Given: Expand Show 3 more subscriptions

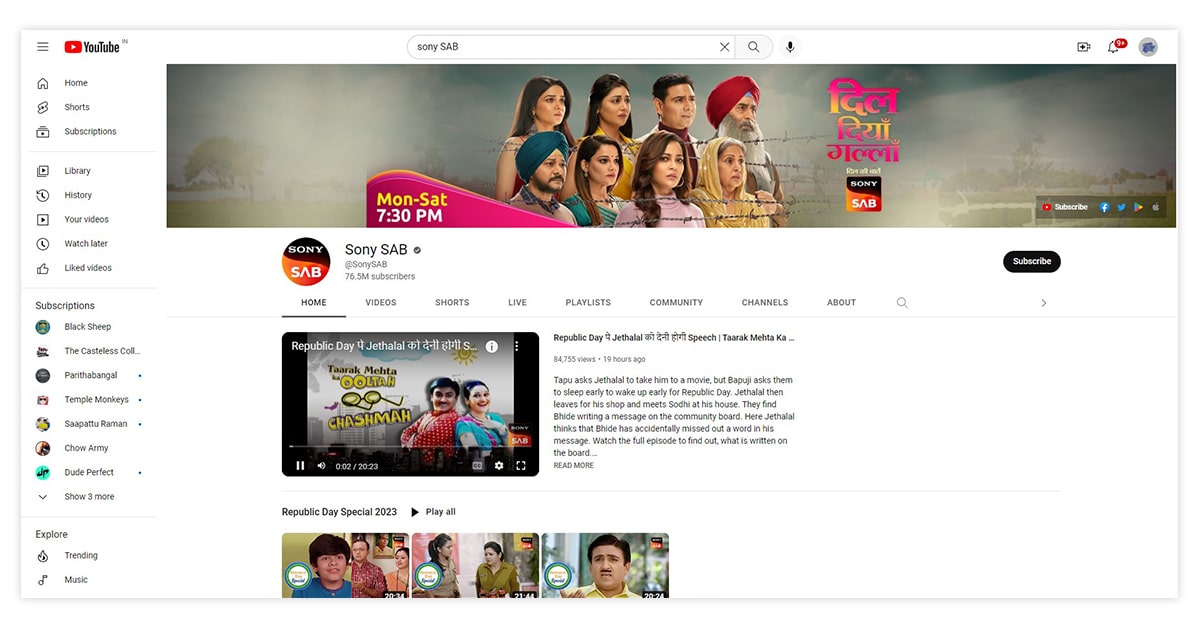Looking at the screenshot, I should (x=89, y=497).
